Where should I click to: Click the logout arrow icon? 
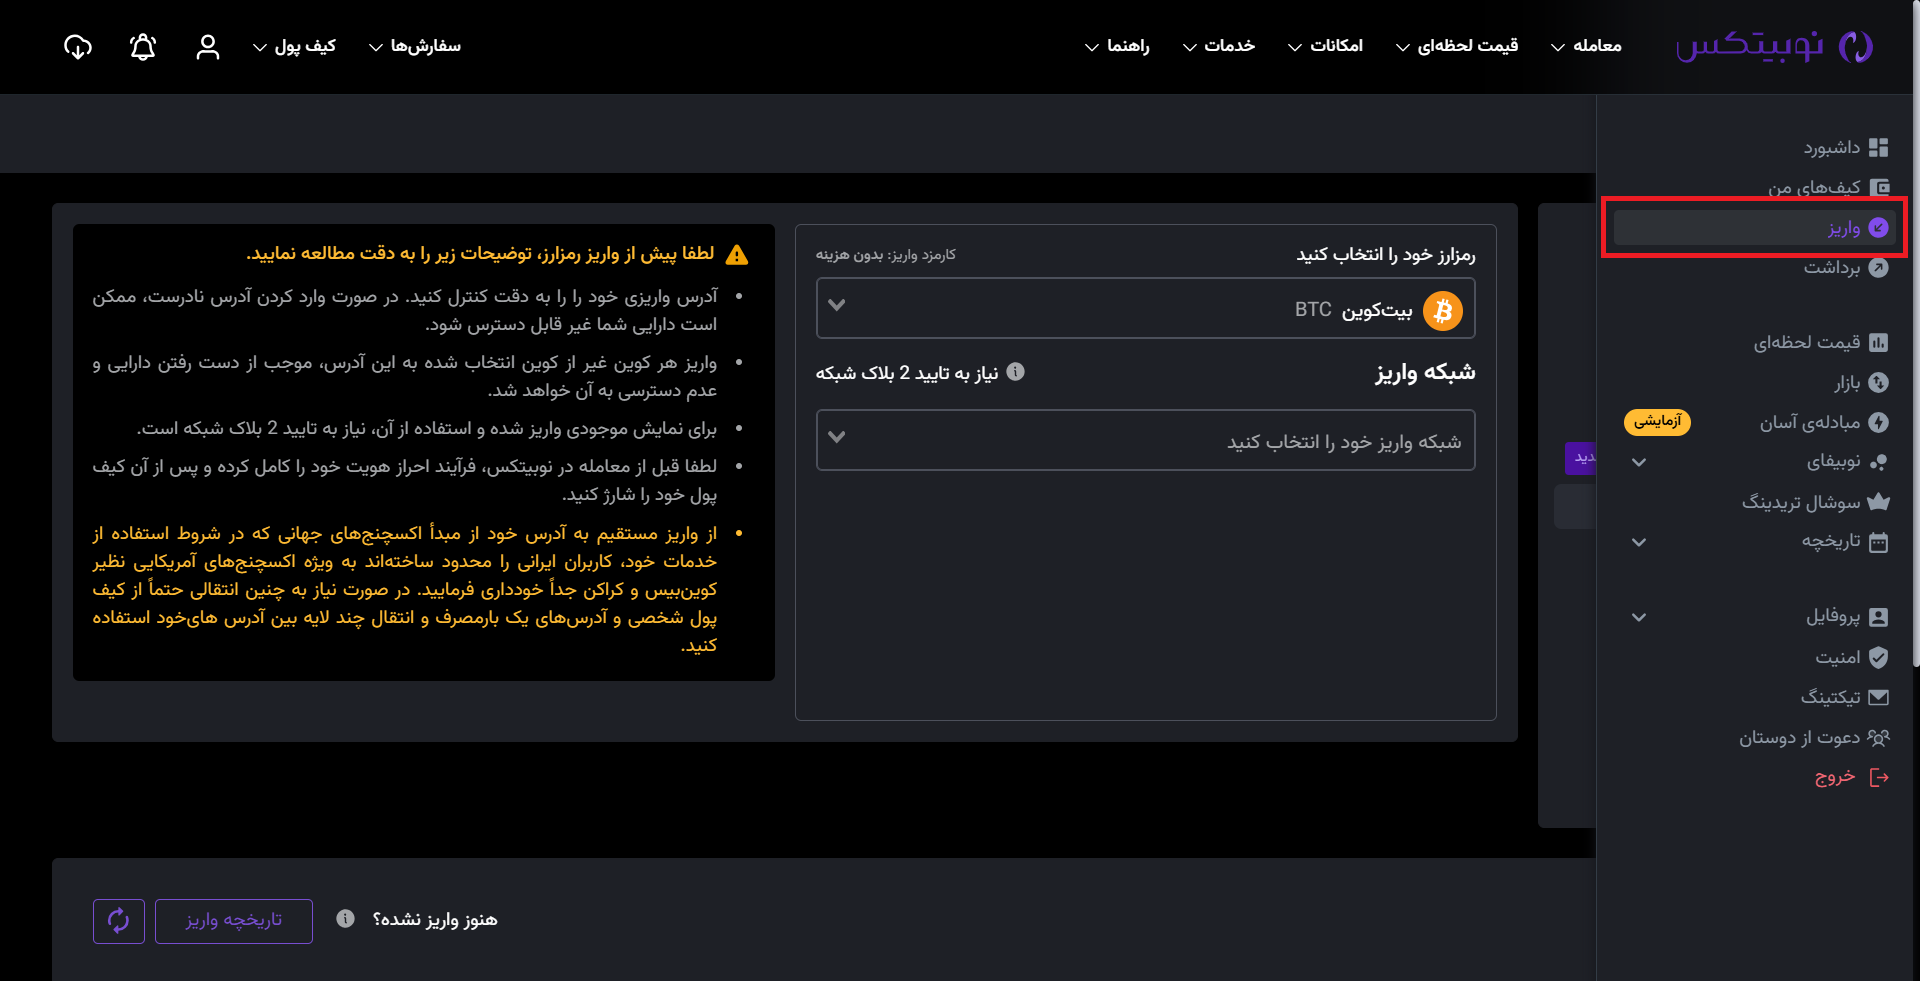tap(1879, 777)
